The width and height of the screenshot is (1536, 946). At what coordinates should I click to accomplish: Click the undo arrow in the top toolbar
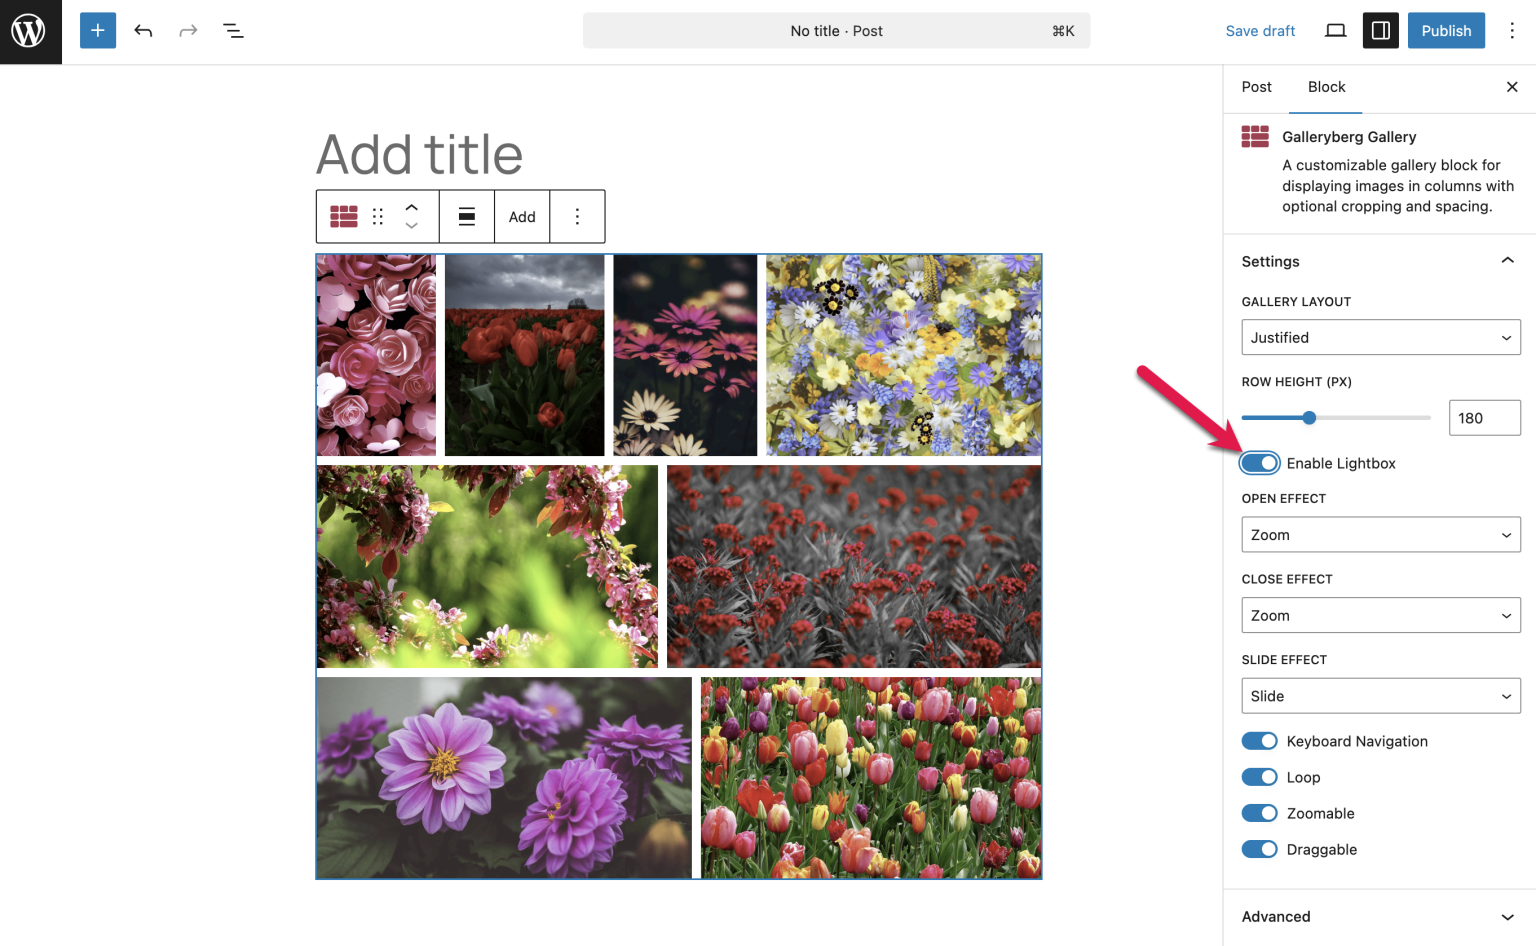(143, 30)
